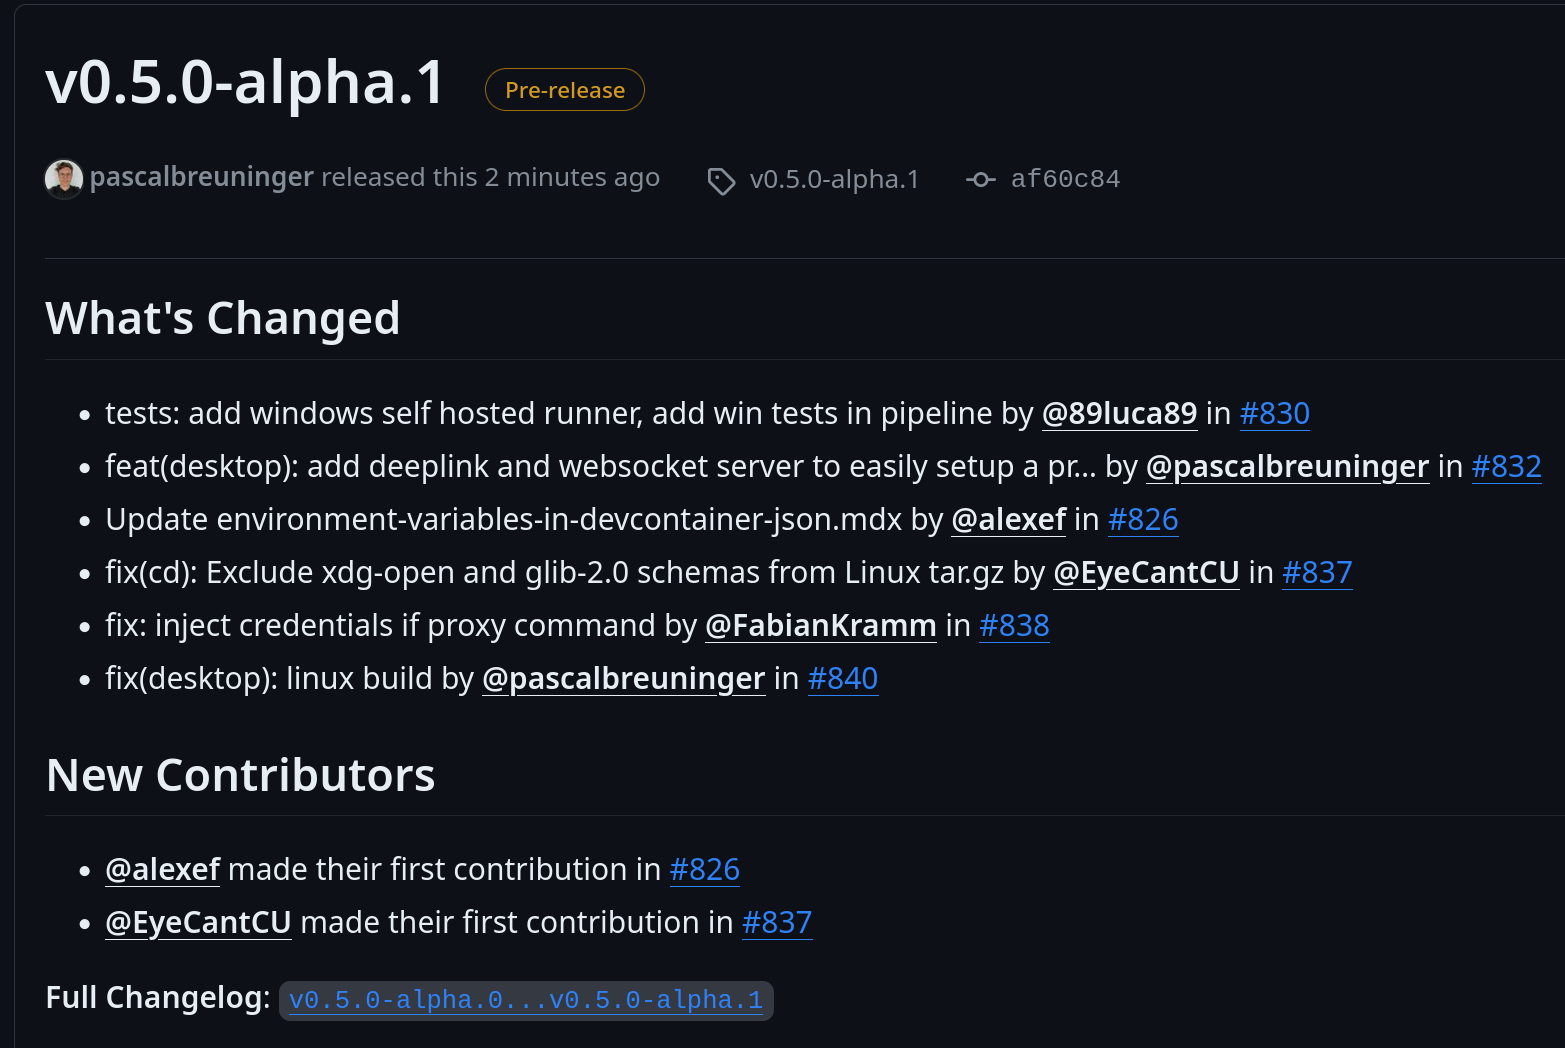
Task: Open pull request #838
Action: pyautogui.click(x=1014, y=626)
